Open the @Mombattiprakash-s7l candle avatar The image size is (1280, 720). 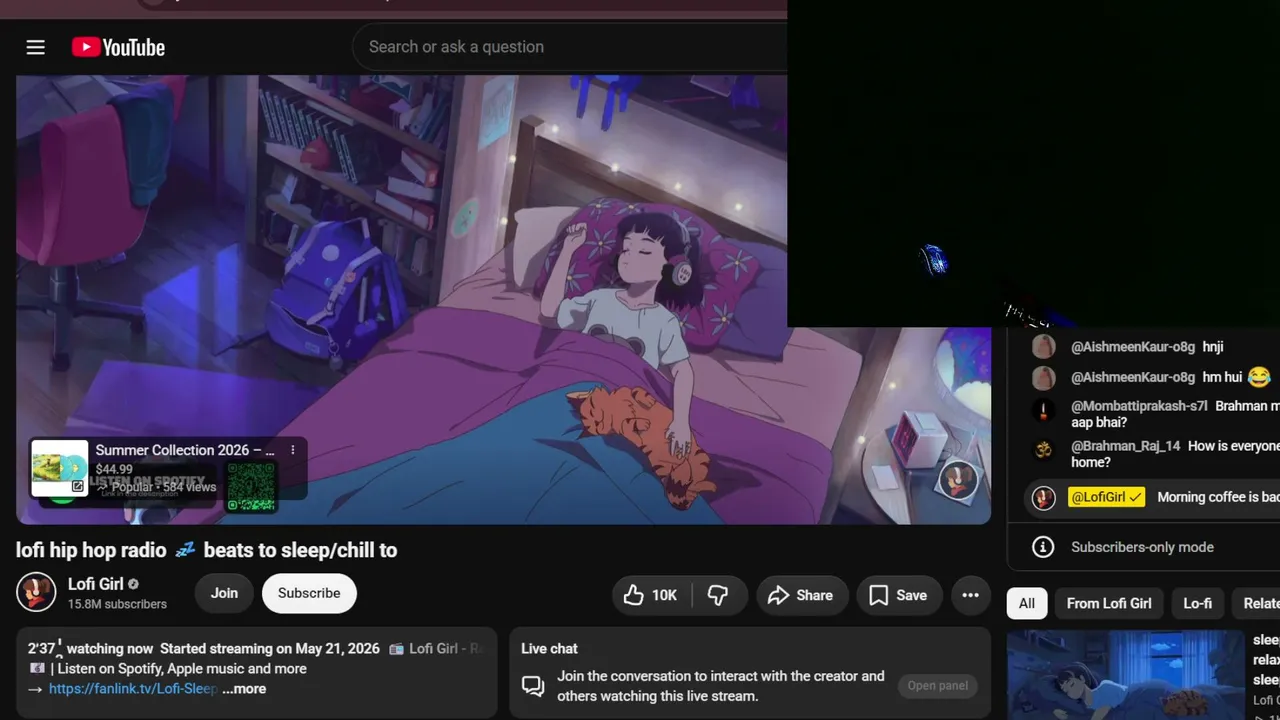pyautogui.click(x=1043, y=409)
